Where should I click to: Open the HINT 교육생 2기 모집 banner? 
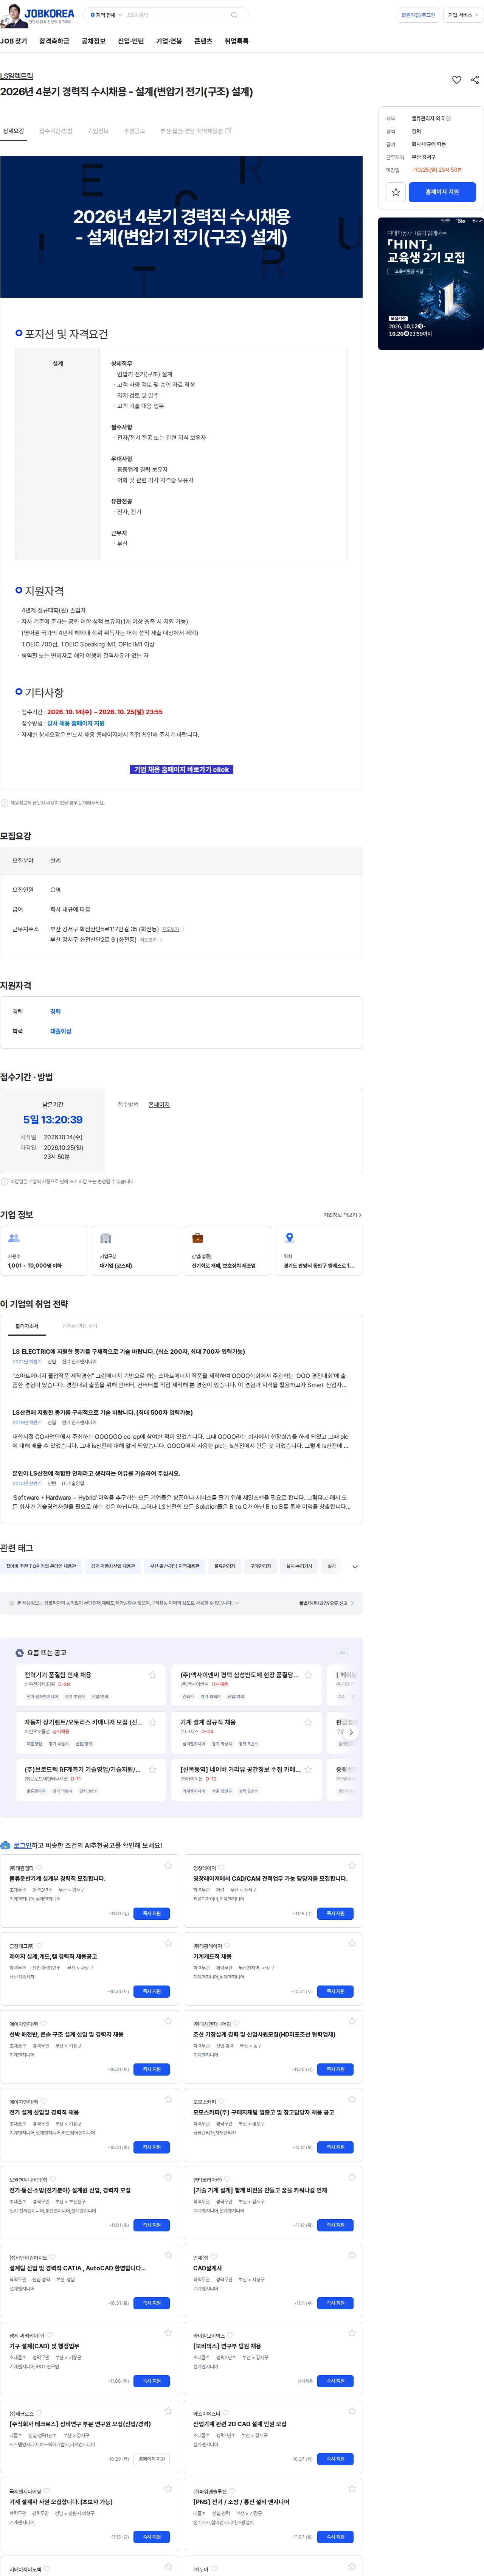point(431,284)
